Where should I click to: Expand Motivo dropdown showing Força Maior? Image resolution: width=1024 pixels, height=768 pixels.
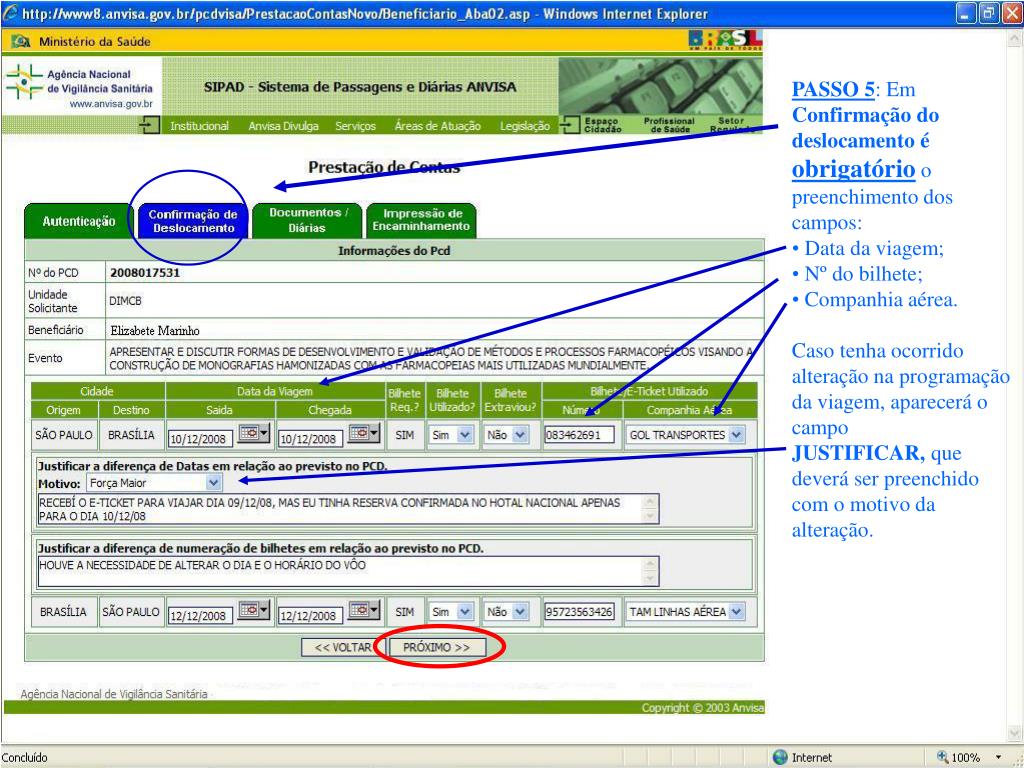click(213, 482)
